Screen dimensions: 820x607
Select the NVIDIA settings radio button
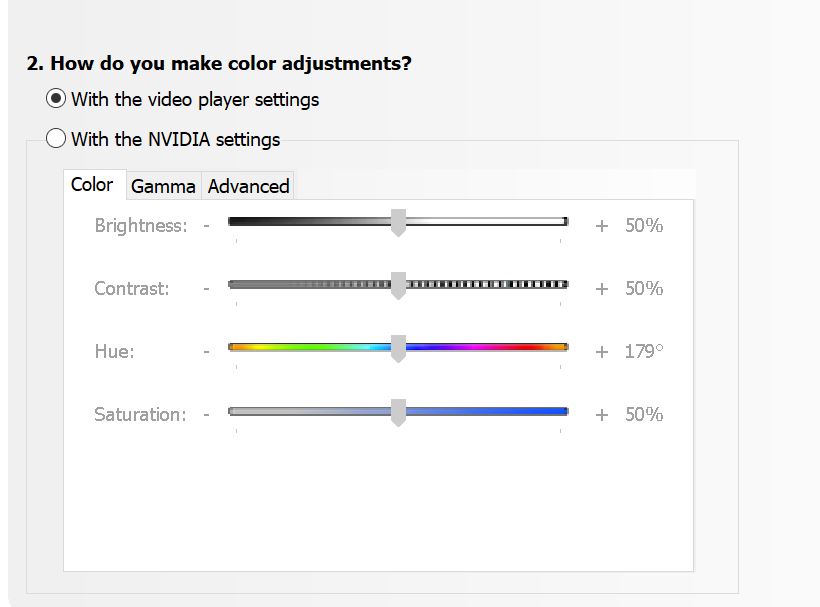[x=57, y=139]
